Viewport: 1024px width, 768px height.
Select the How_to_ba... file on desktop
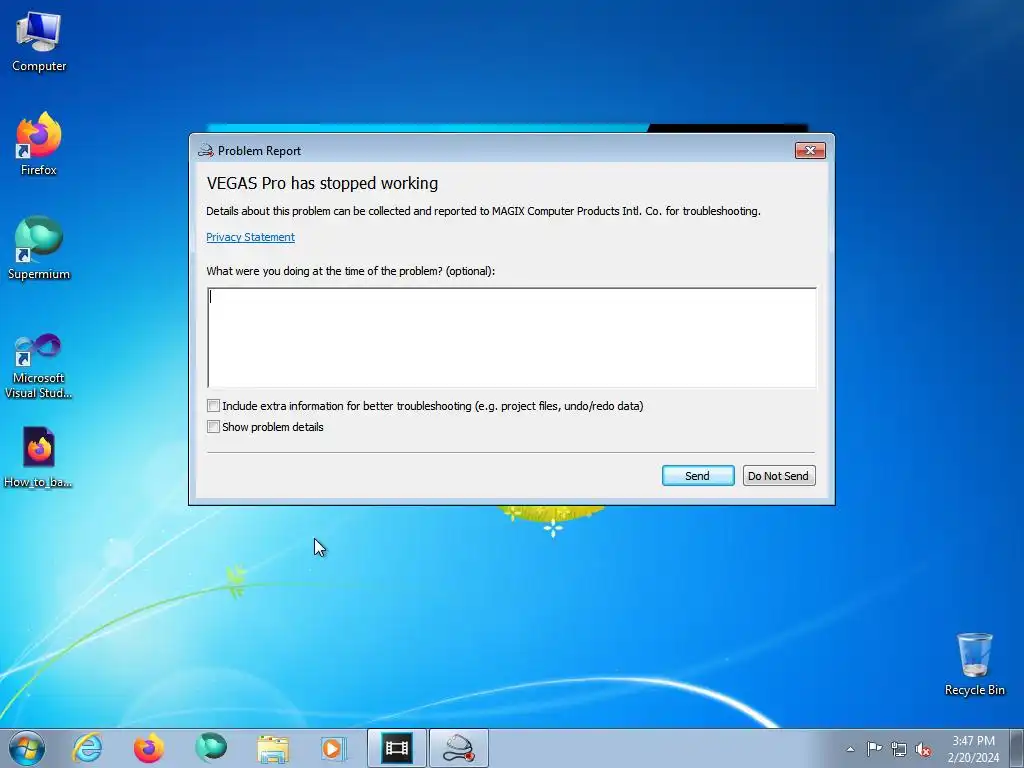[39, 457]
